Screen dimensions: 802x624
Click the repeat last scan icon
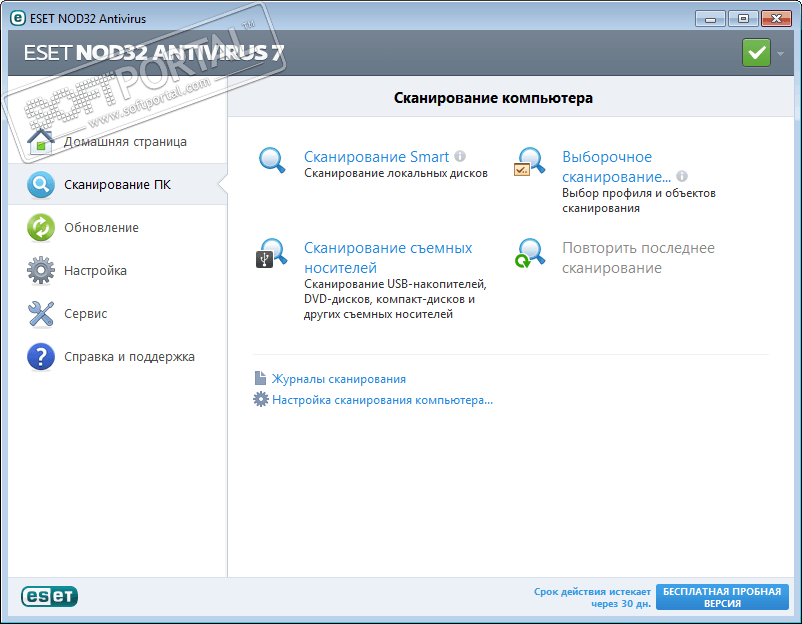click(x=529, y=253)
